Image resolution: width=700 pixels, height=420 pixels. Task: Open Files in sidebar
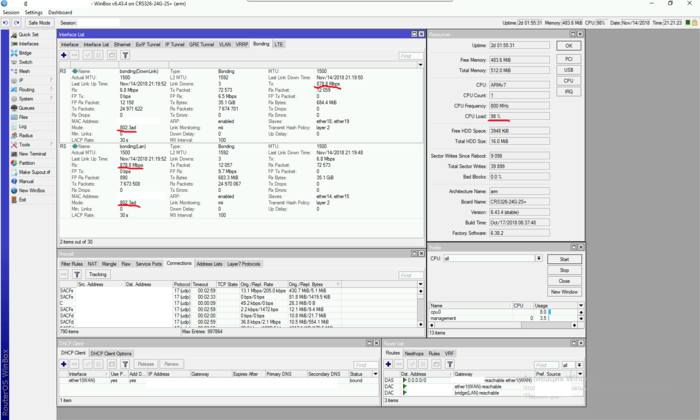tap(23, 117)
